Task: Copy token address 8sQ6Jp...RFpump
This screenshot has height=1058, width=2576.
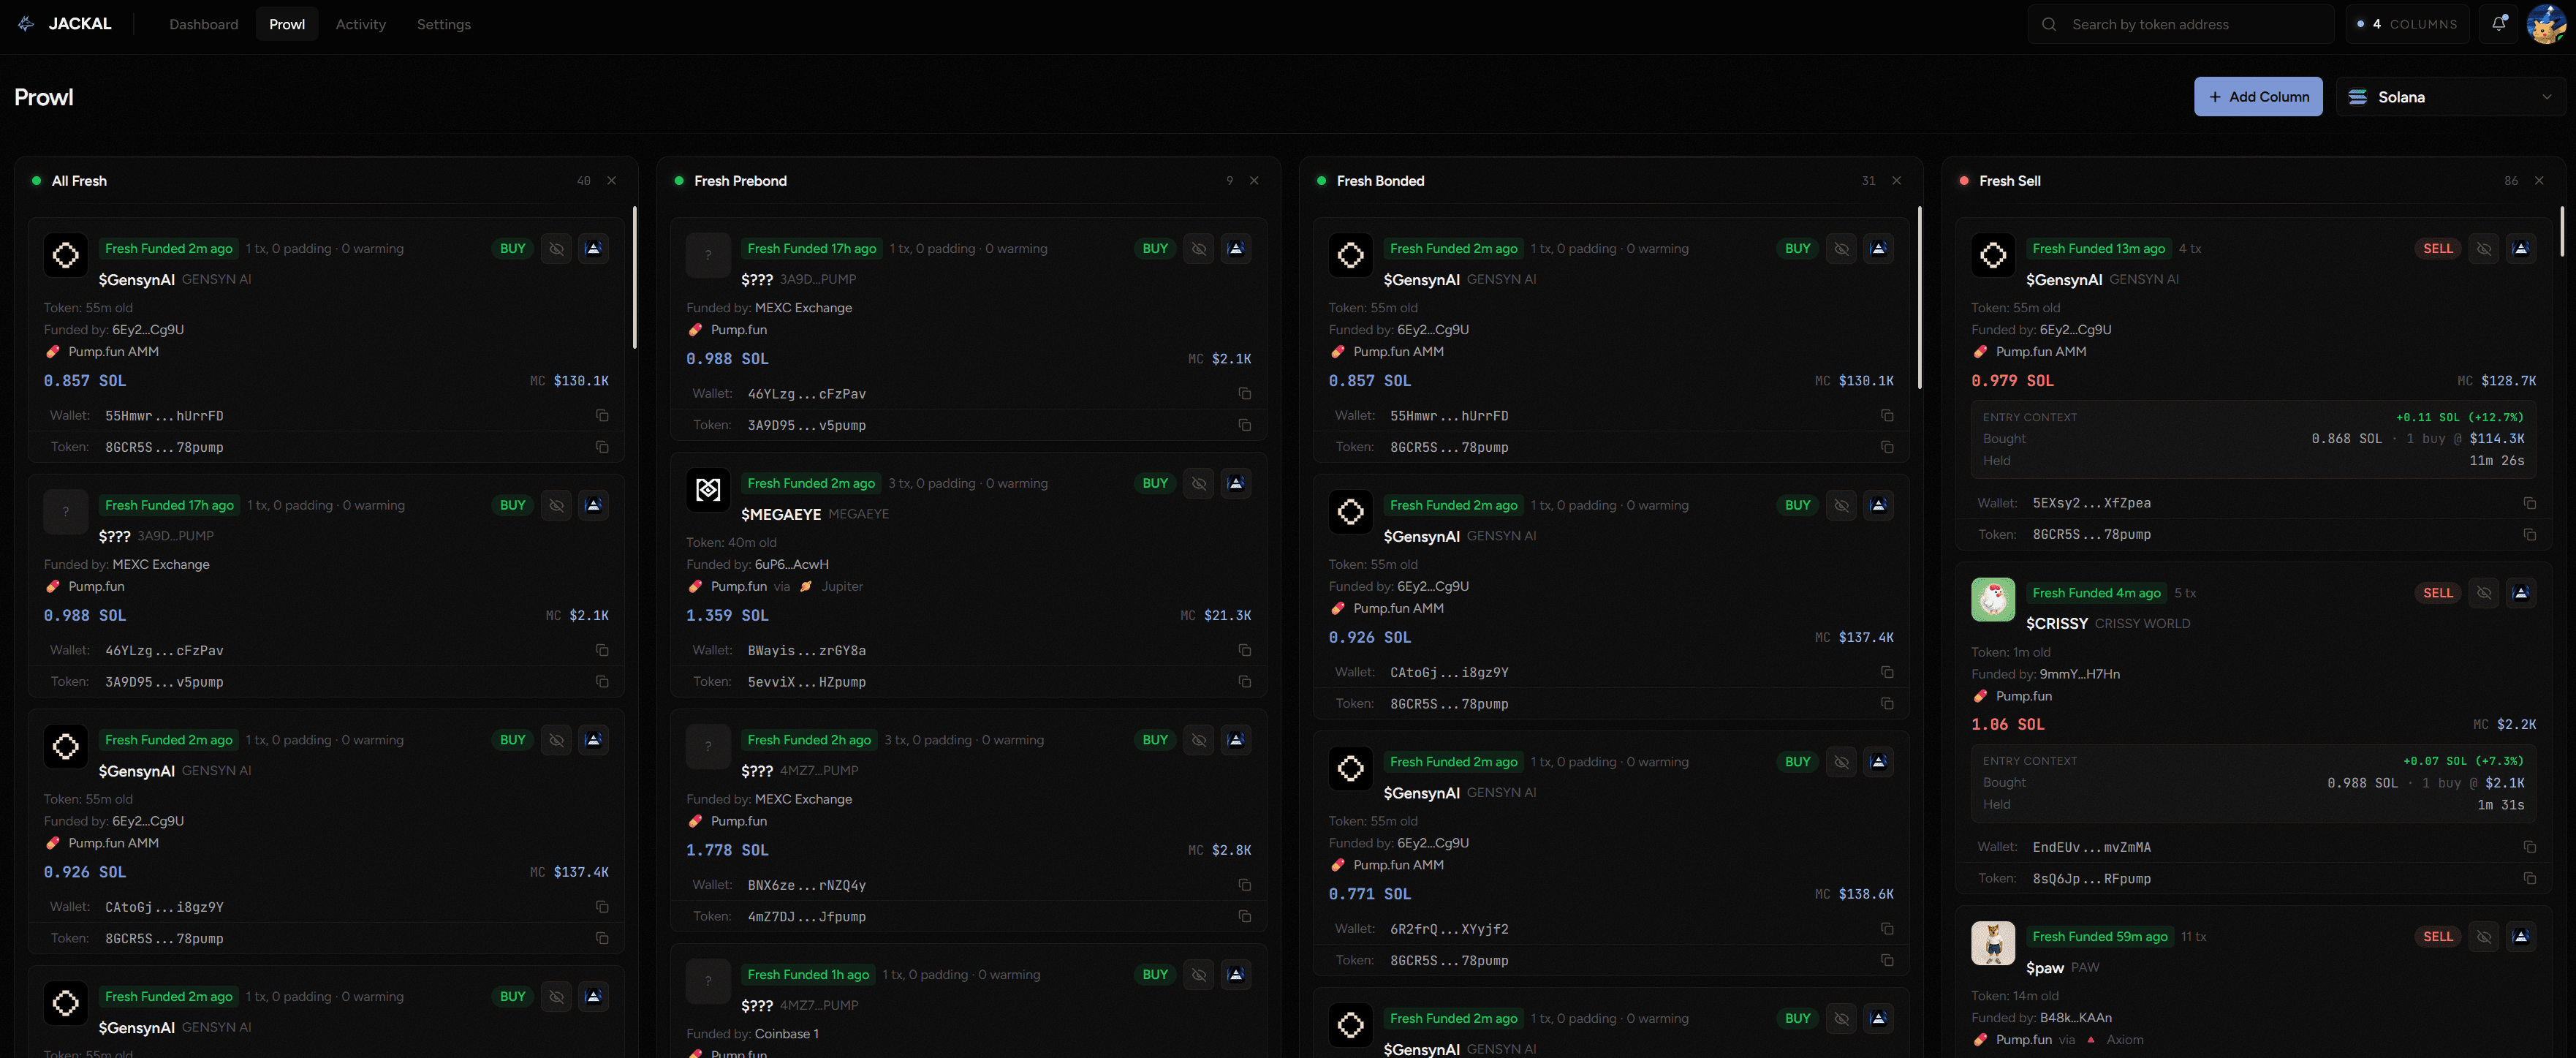Action: (x=2529, y=879)
